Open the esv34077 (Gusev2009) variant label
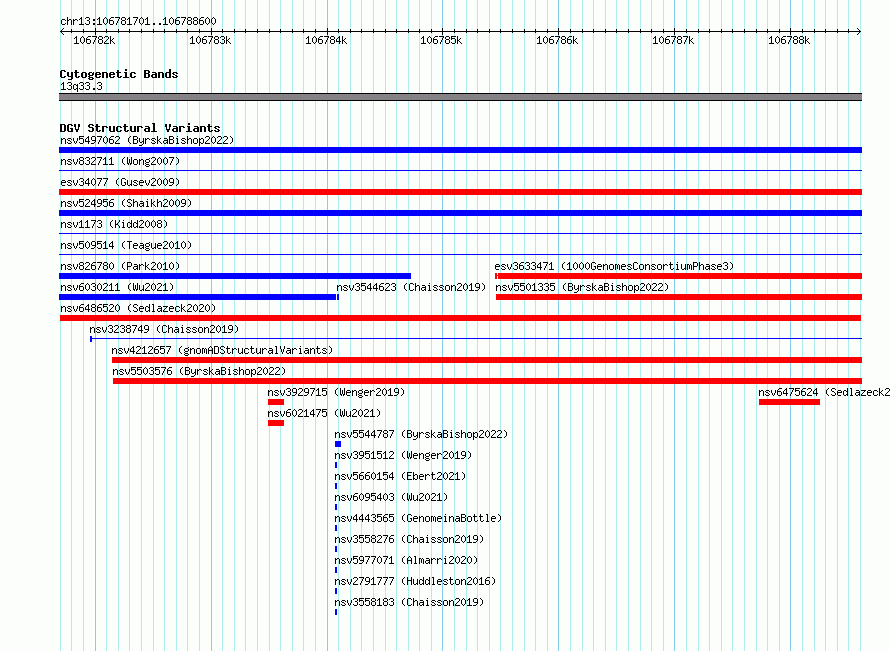The image size is (890, 651). pos(120,182)
